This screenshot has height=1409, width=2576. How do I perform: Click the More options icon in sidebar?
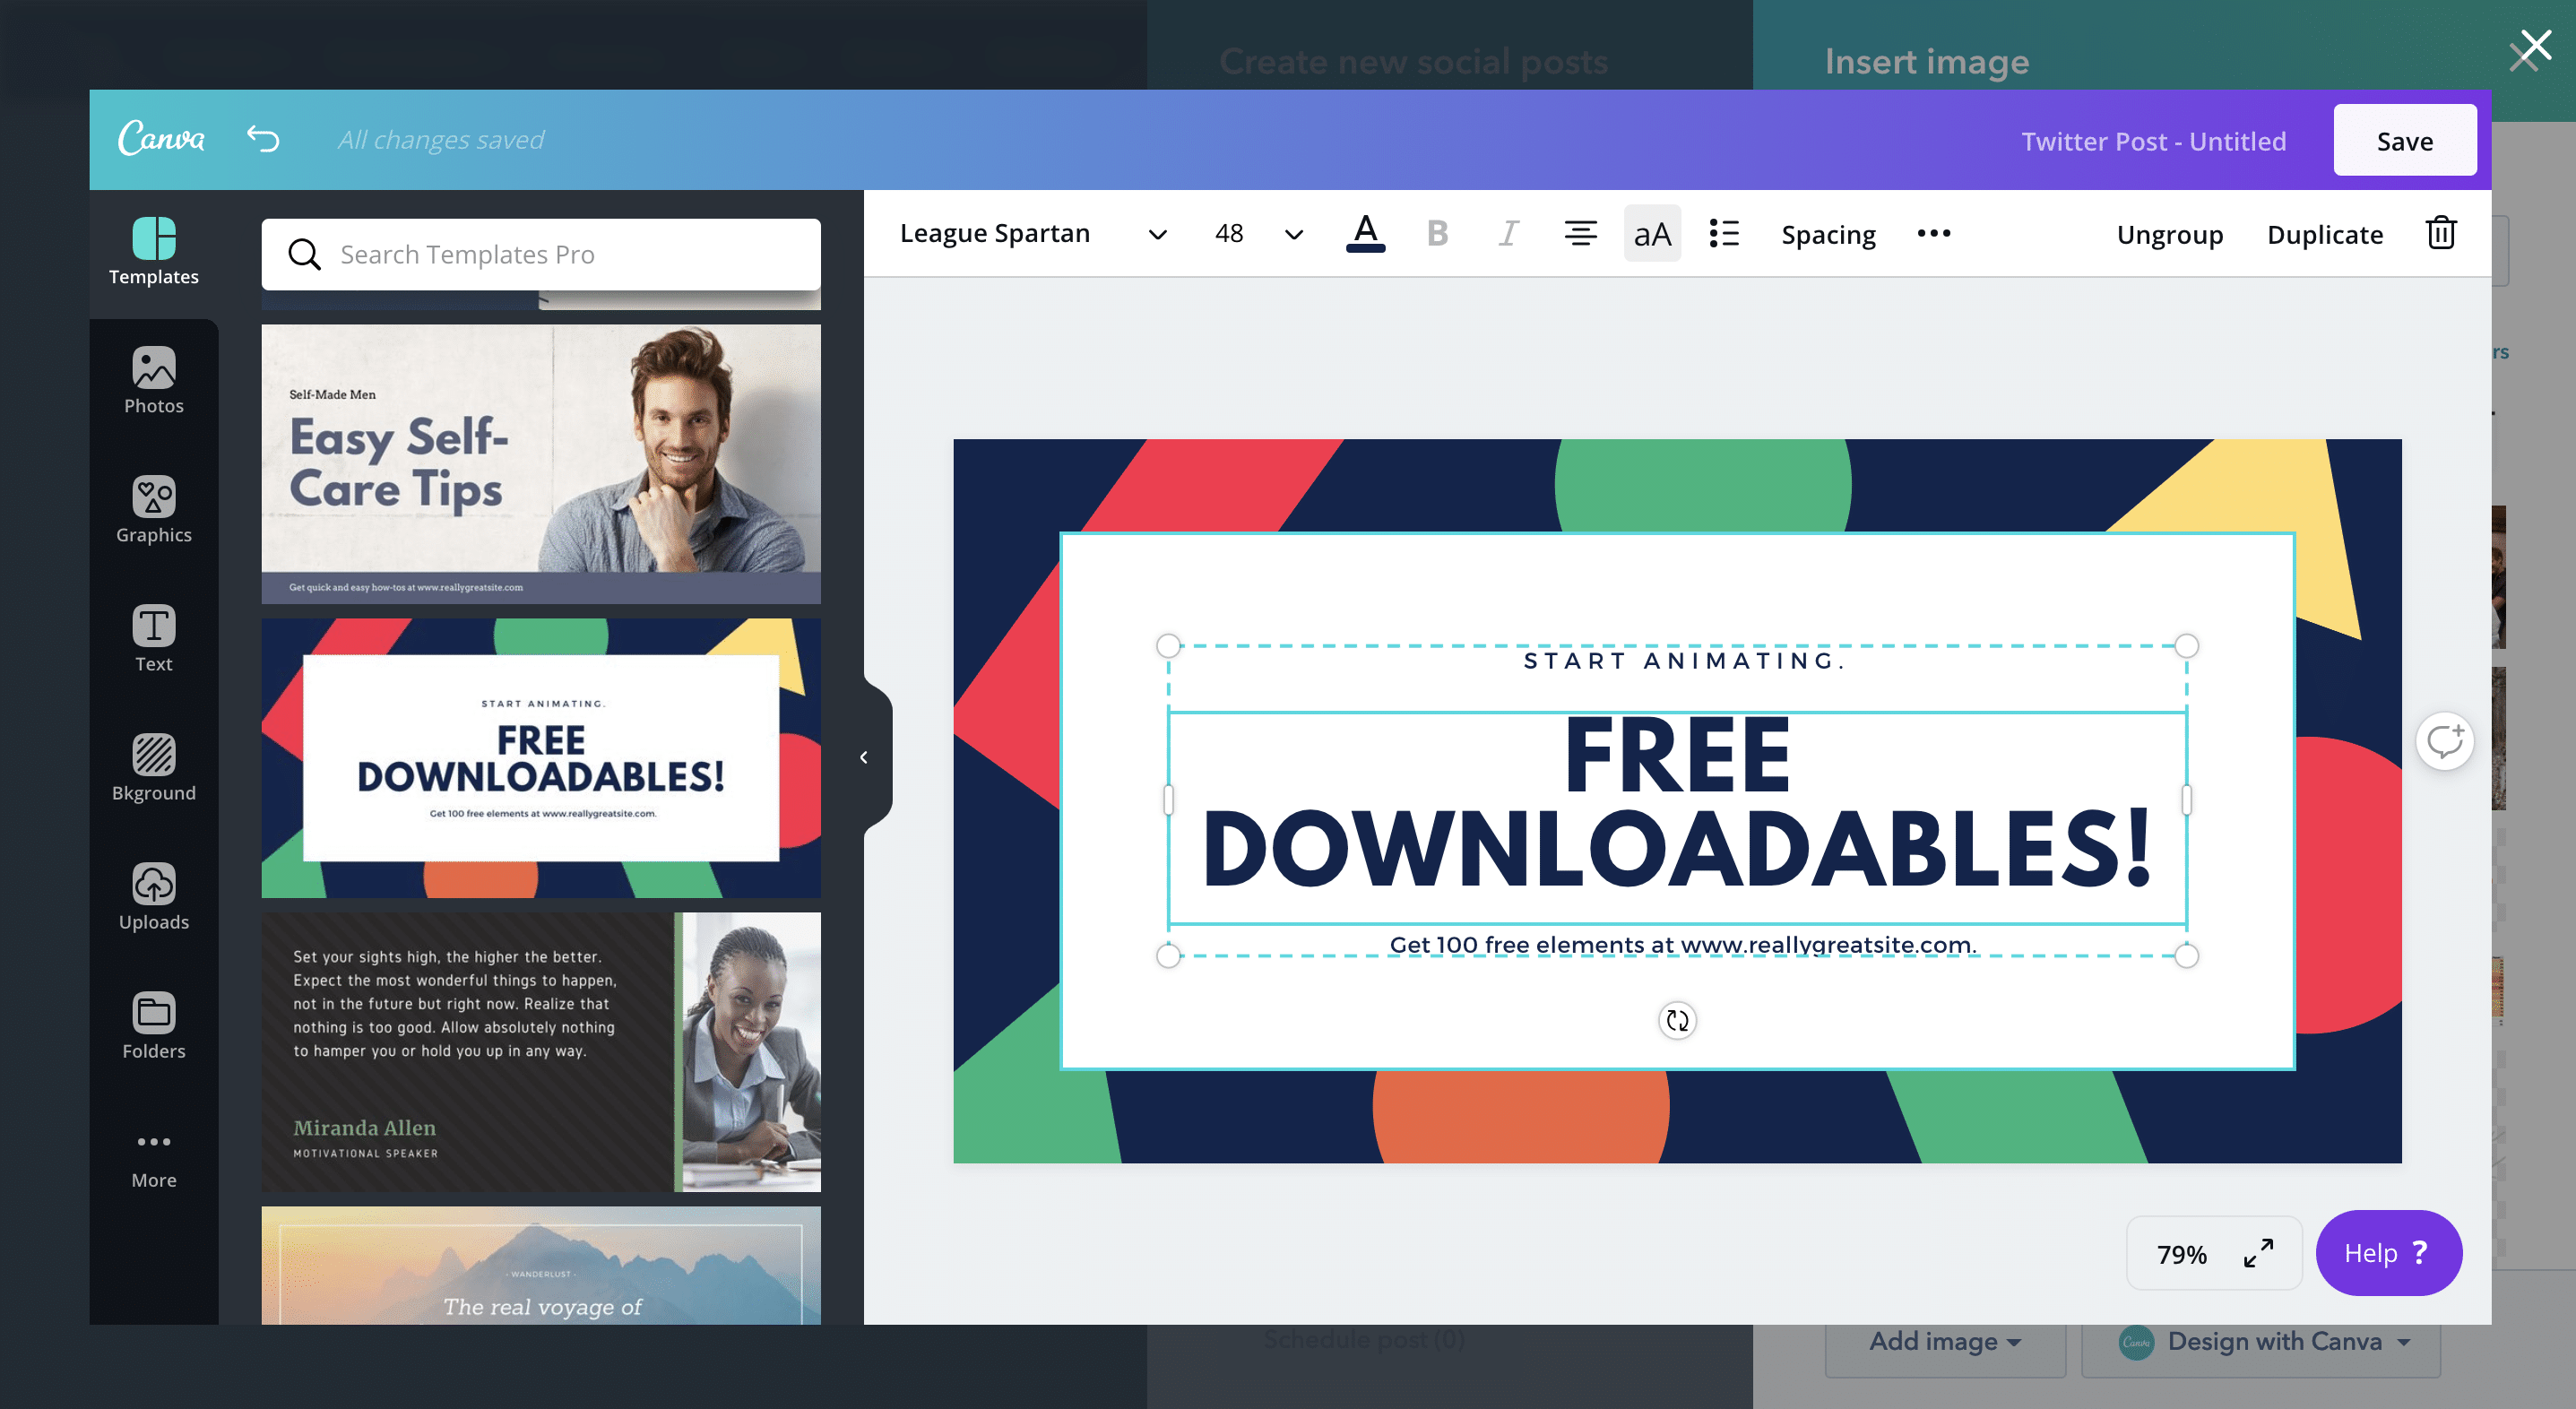tap(152, 1142)
